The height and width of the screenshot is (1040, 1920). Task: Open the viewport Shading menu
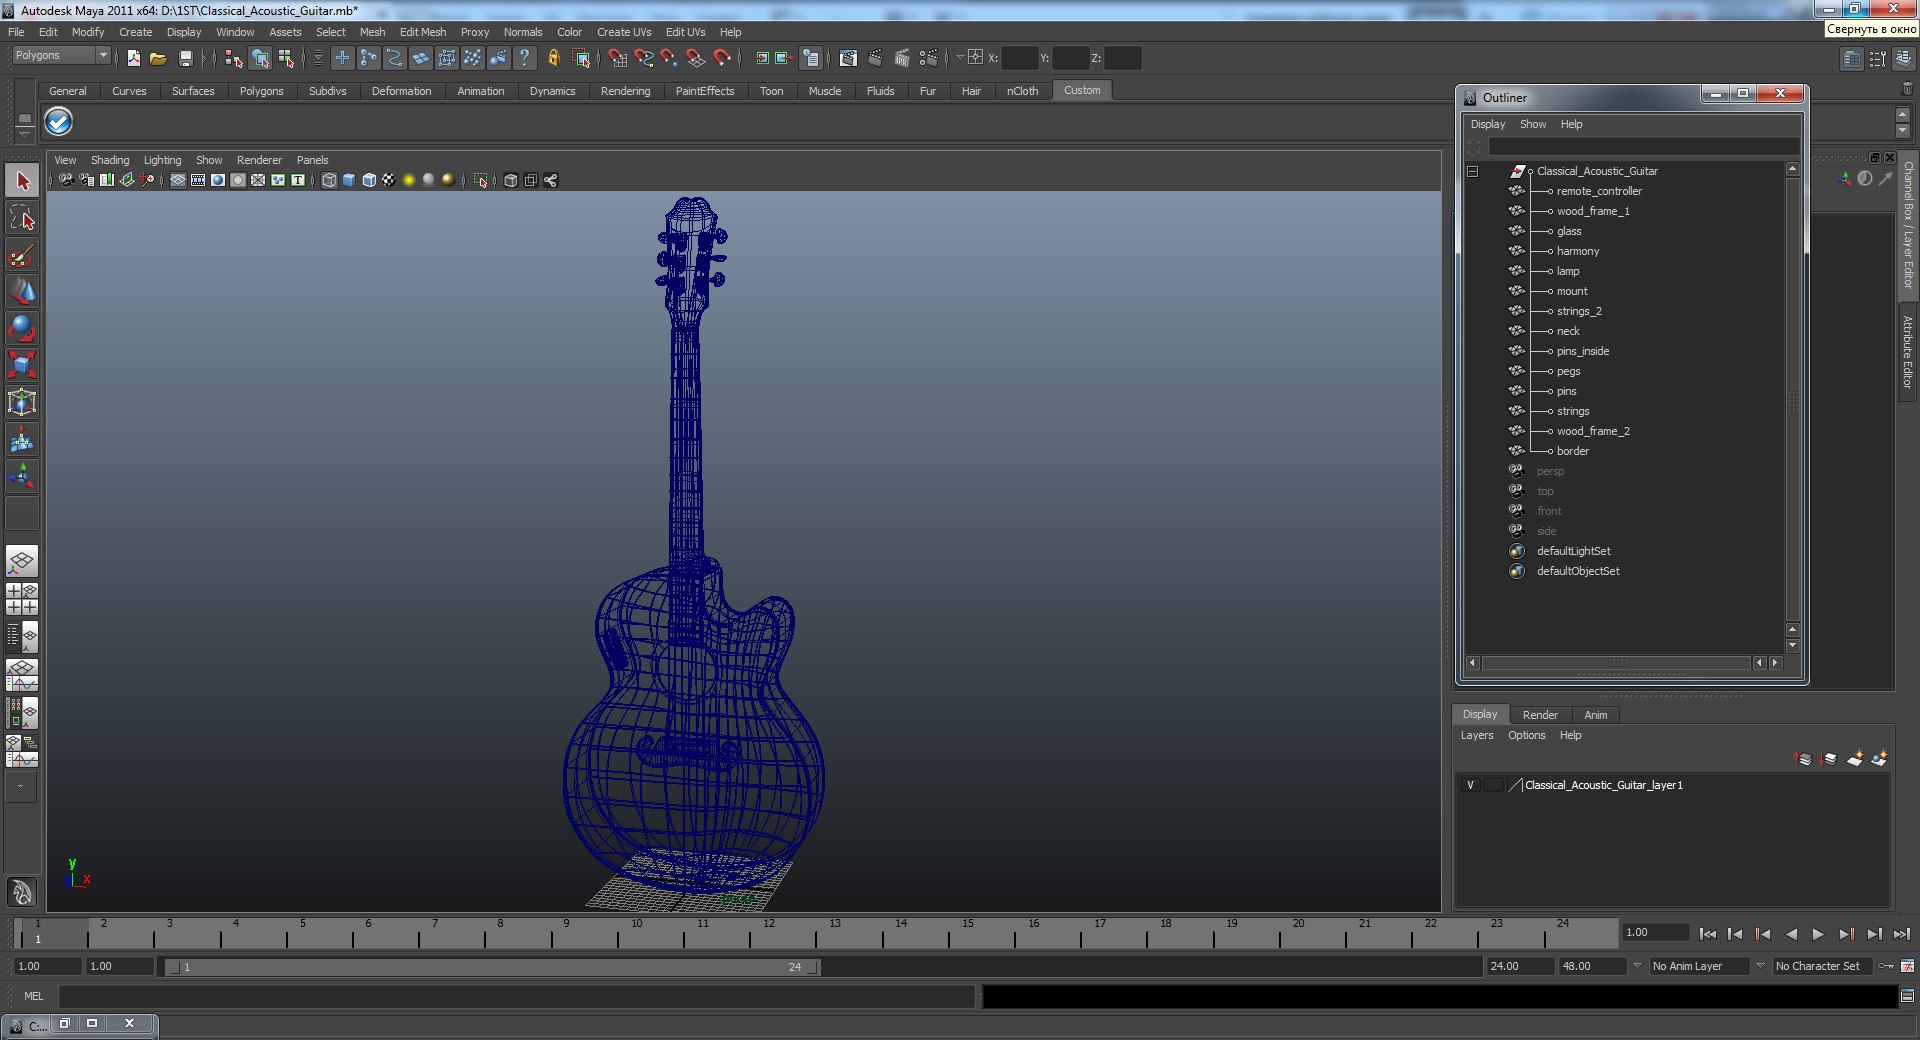click(x=110, y=160)
